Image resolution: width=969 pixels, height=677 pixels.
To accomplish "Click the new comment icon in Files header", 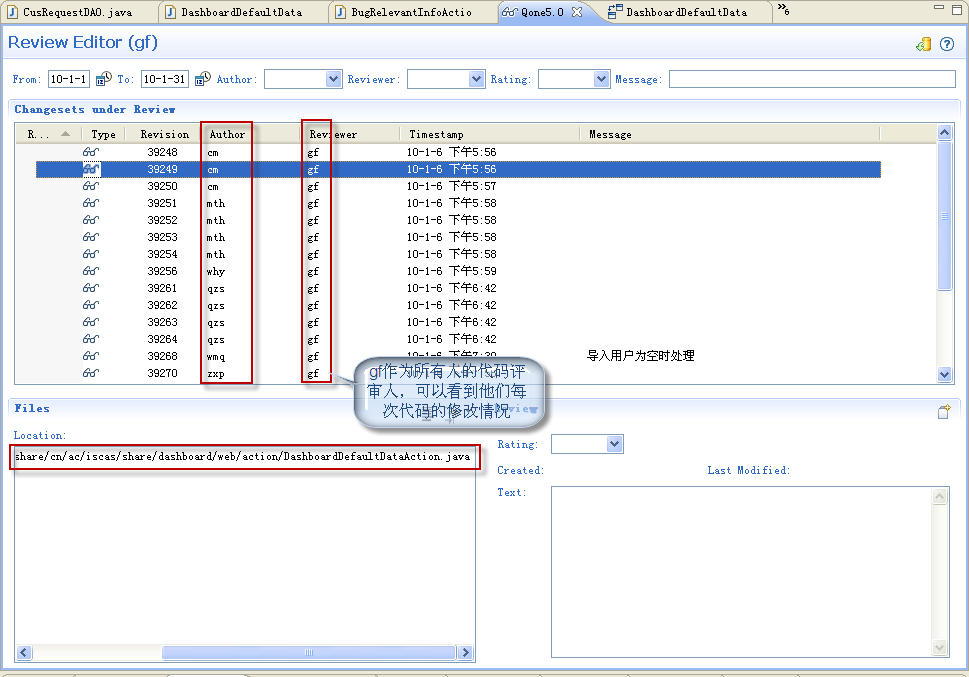I will tap(944, 412).
